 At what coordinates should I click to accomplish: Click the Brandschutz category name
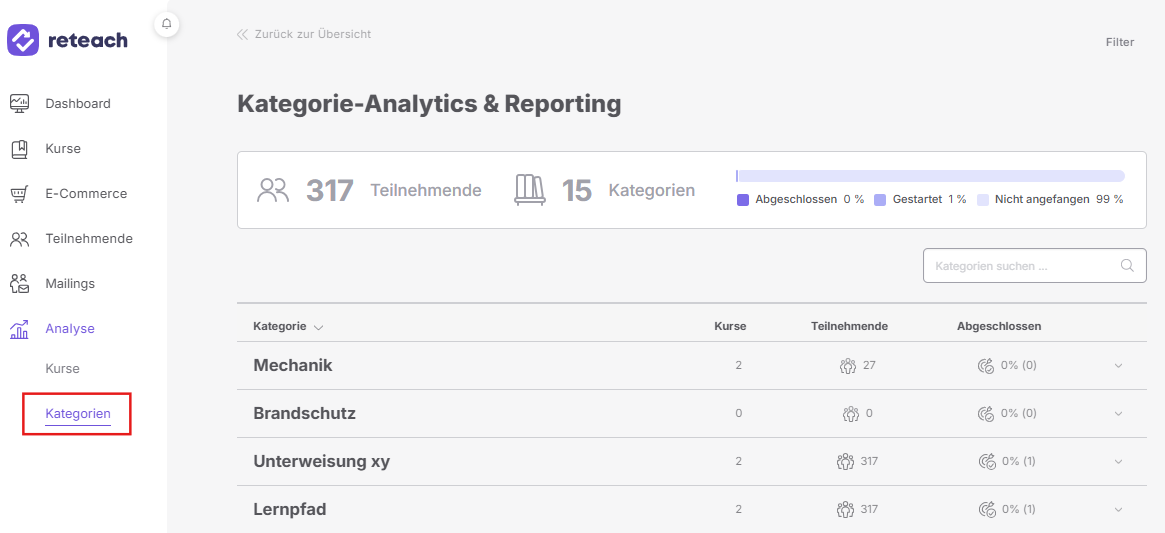coord(305,413)
